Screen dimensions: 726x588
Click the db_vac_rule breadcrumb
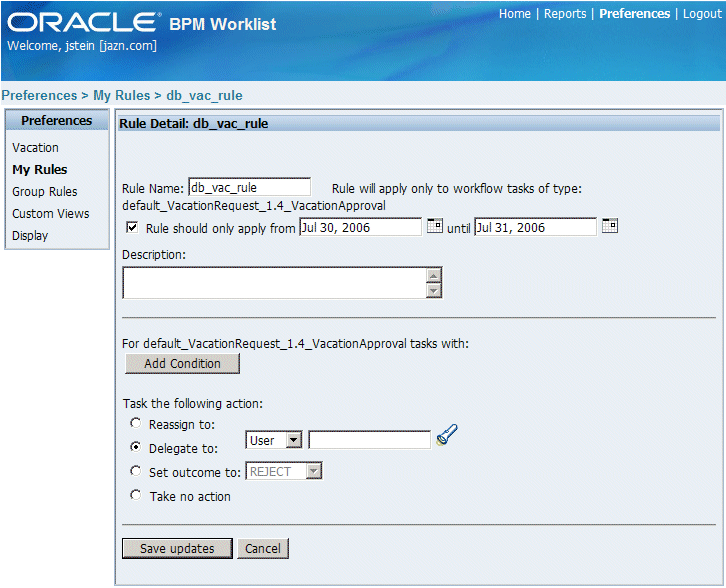[x=204, y=95]
